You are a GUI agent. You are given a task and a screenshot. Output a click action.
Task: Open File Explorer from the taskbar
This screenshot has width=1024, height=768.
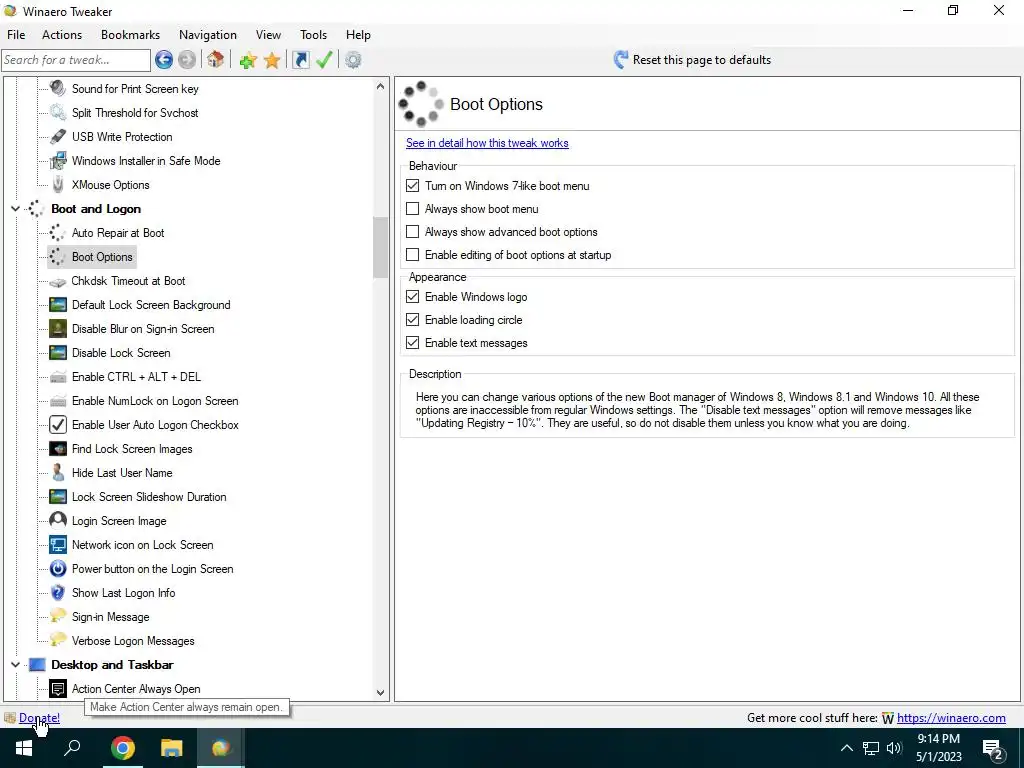tap(172, 748)
